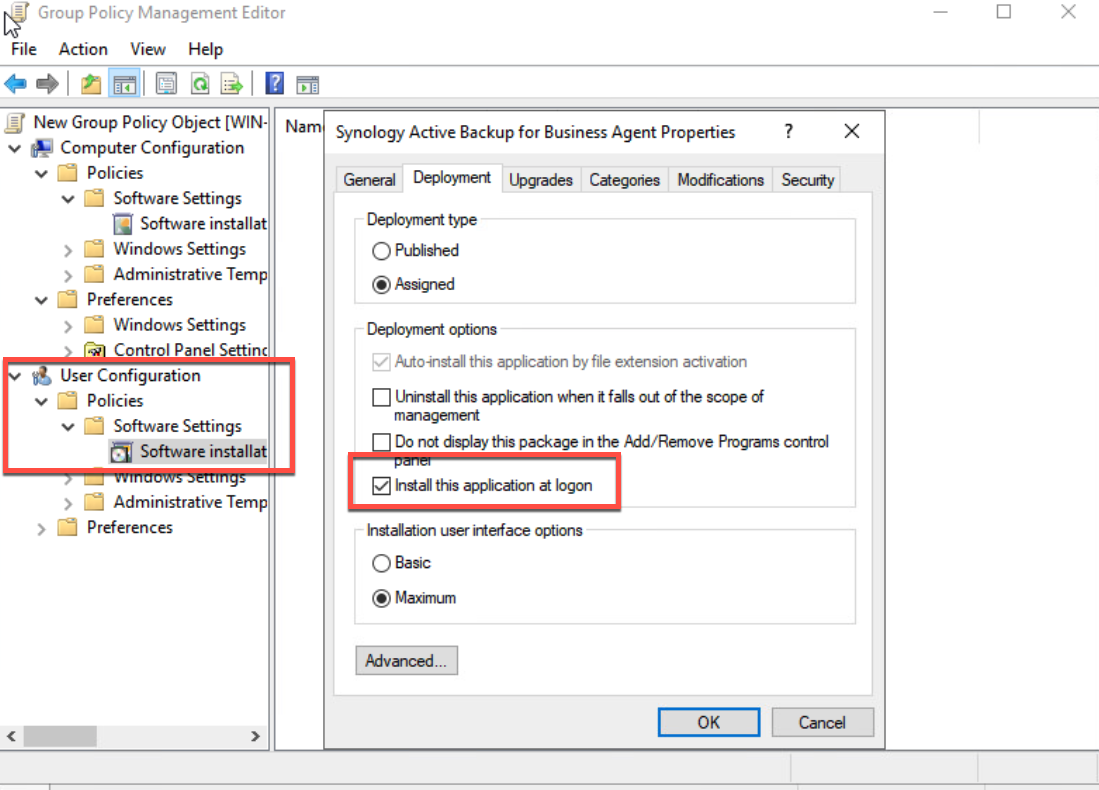Expand Windows Settings under Computer Configuration Policies
This screenshot has width=1099, height=790.
(x=68, y=248)
